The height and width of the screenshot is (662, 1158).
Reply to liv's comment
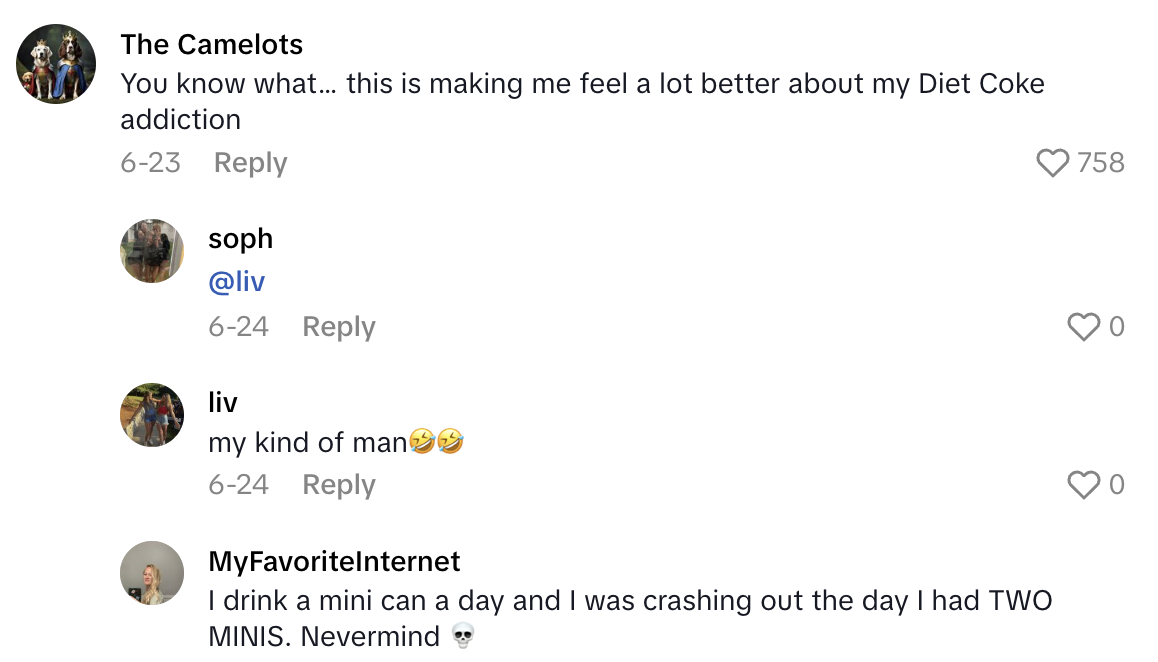[338, 484]
